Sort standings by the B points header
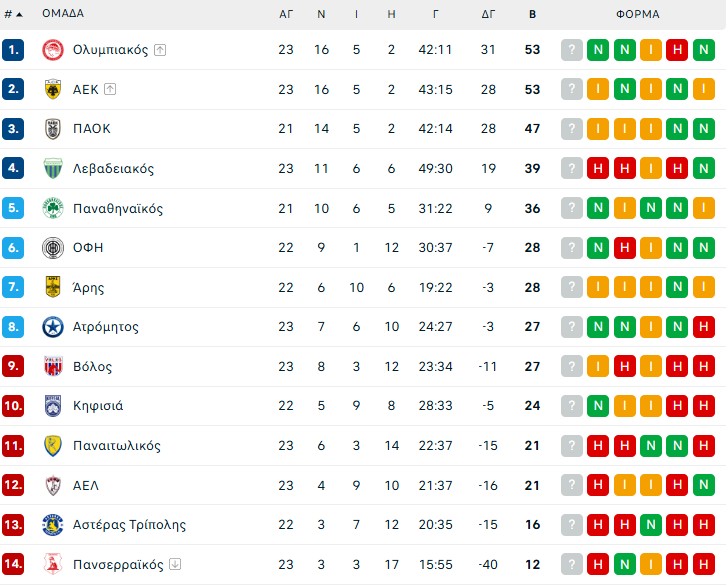This screenshot has width=728, height=586. point(532,14)
